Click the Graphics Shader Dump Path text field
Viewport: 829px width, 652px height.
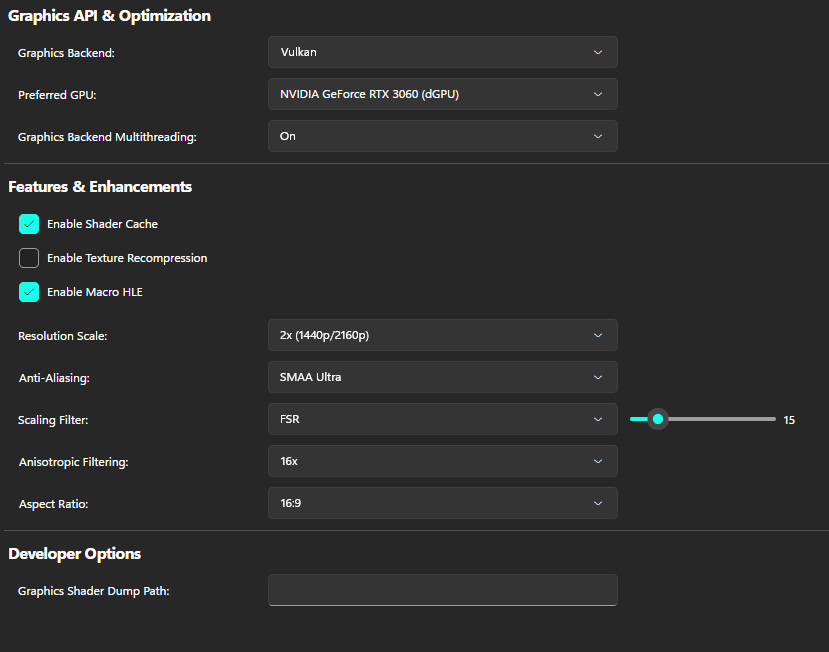click(442, 590)
